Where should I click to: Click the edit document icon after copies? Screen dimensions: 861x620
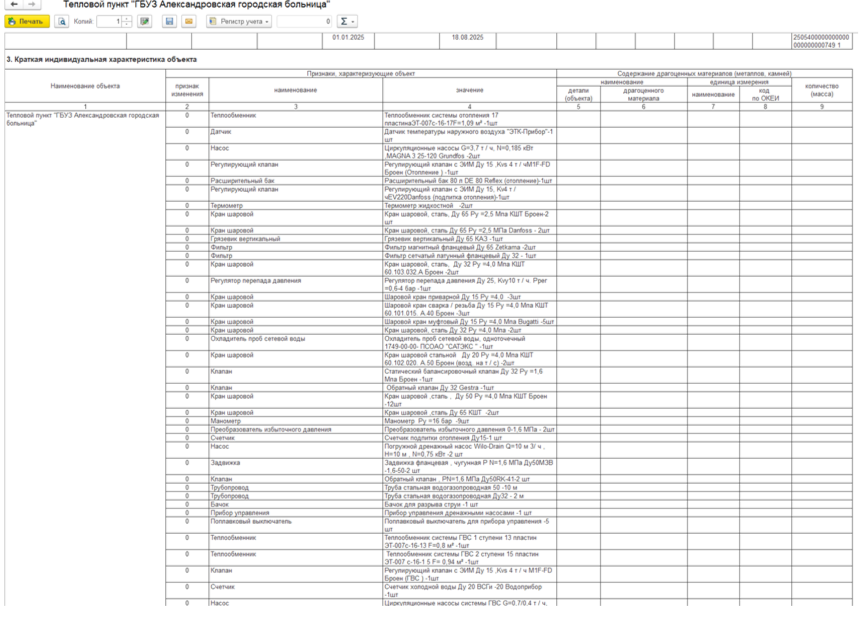(x=144, y=21)
